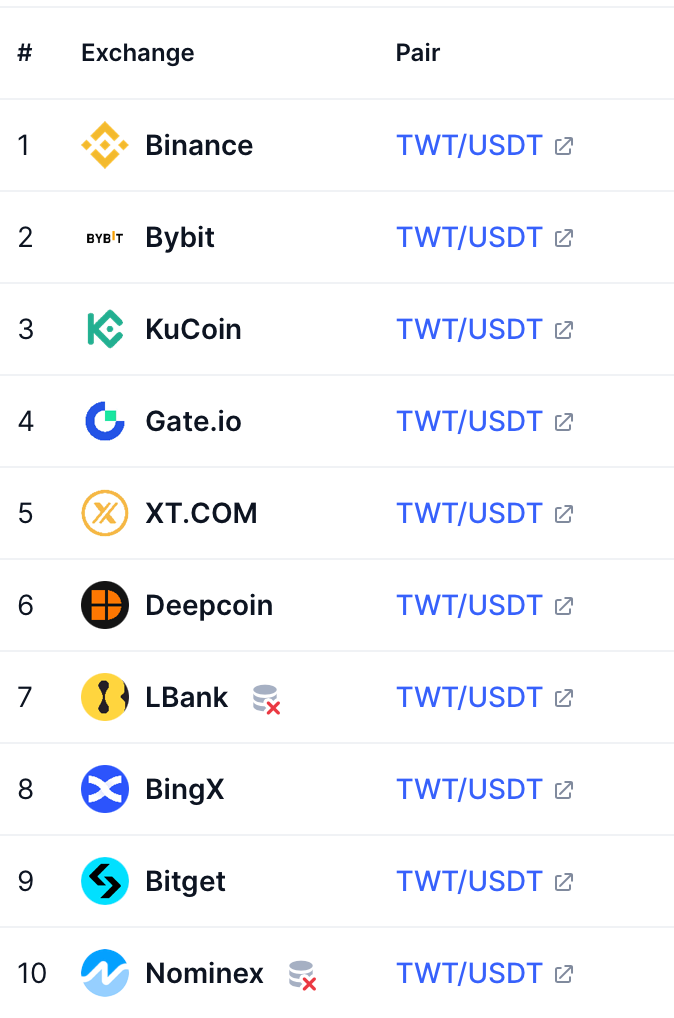Sort by the Pair column header
674x1018 pixels.
pos(418,53)
